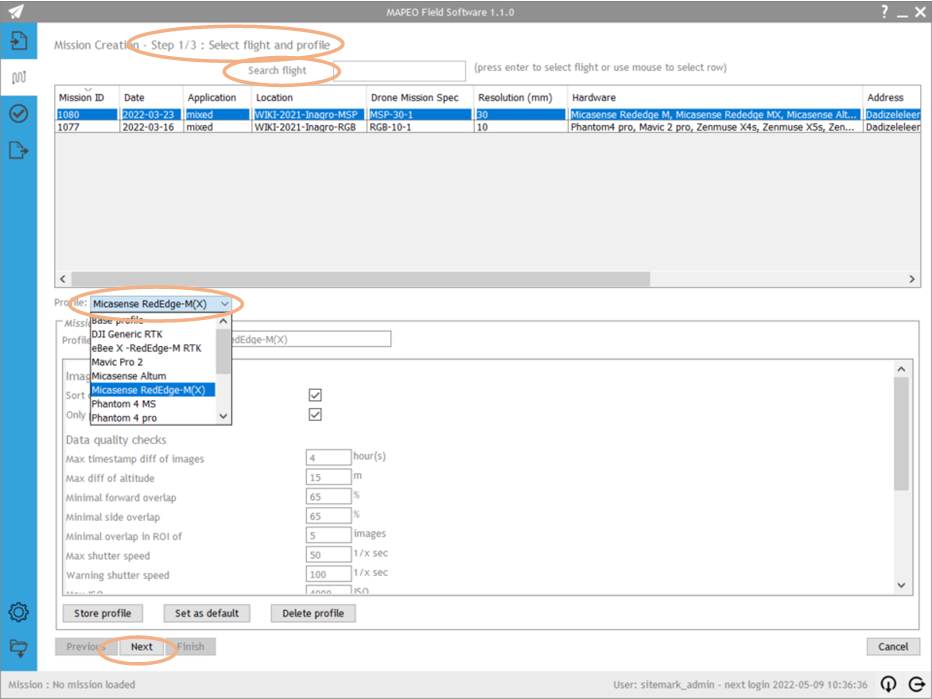Open the settings gear icon
The width and height of the screenshot is (932, 699).
pyautogui.click(x=18, y=612)
